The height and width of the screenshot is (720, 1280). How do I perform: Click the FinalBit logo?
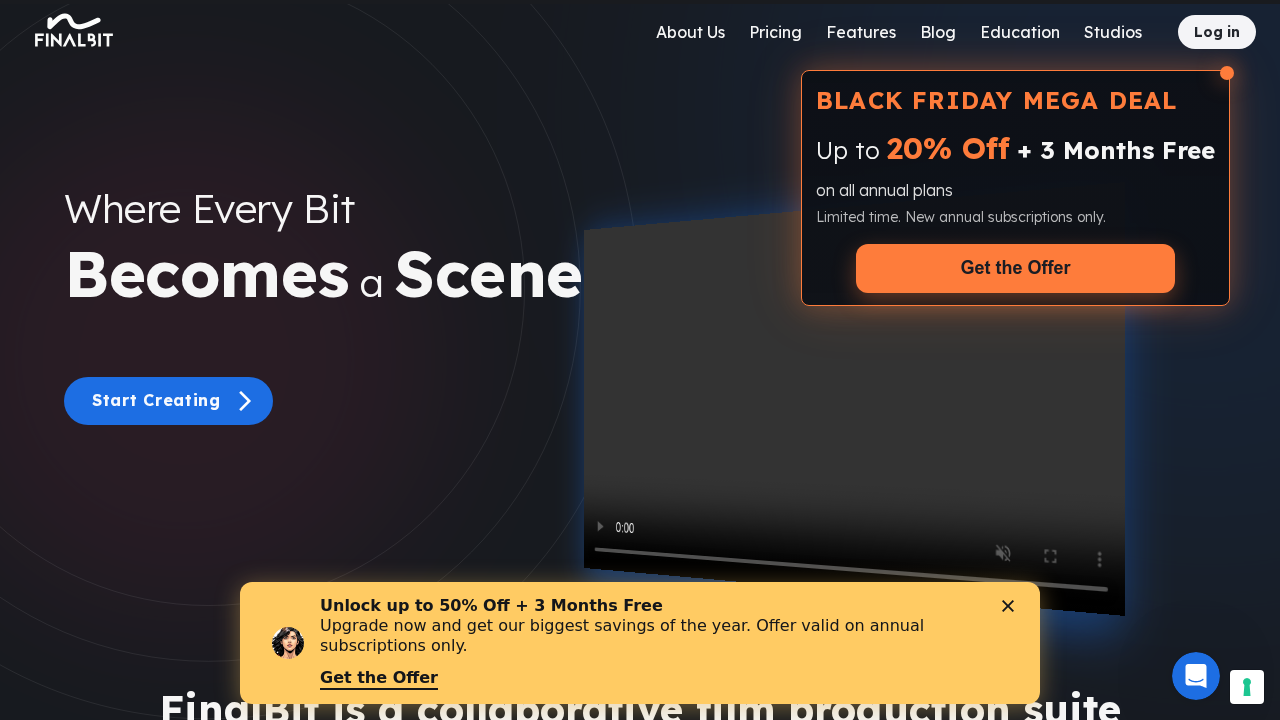click(74, 31)
